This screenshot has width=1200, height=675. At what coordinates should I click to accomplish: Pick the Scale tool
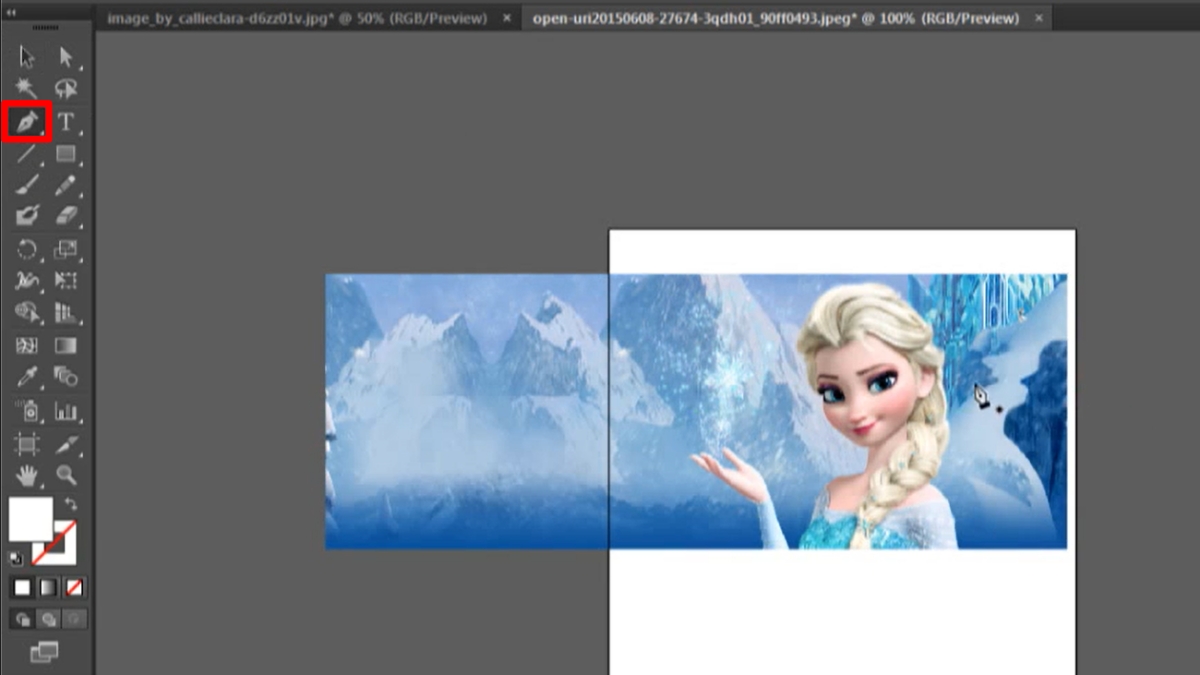(66, 250)
